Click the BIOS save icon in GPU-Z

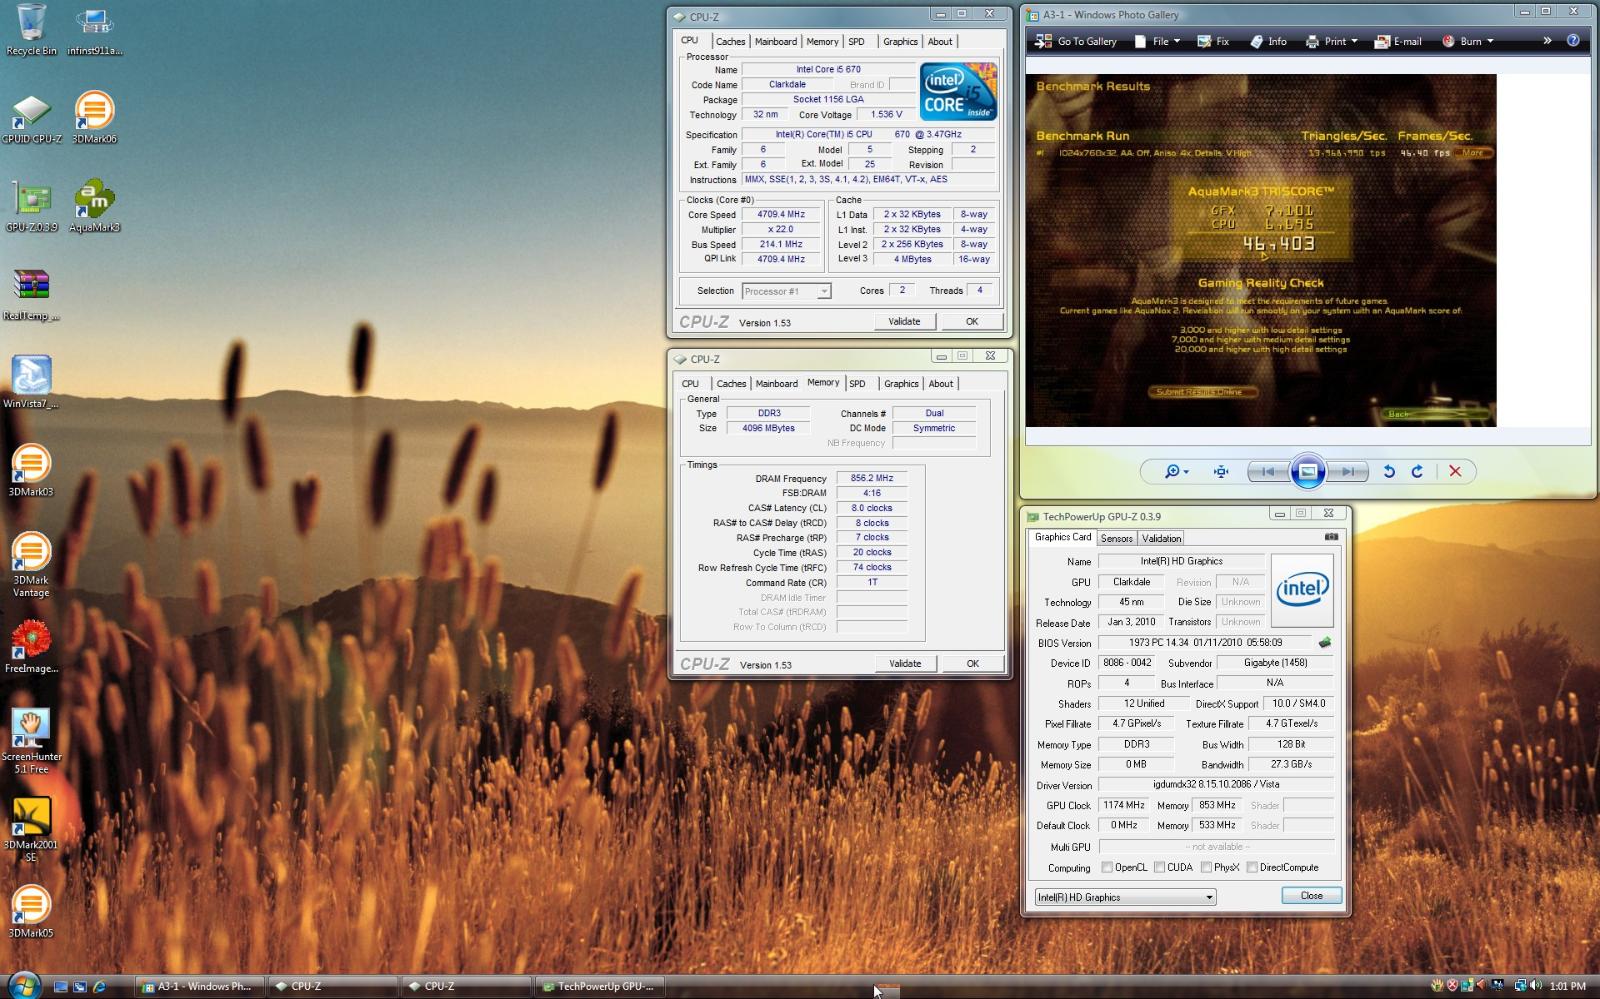click(x=1325, y=643)
